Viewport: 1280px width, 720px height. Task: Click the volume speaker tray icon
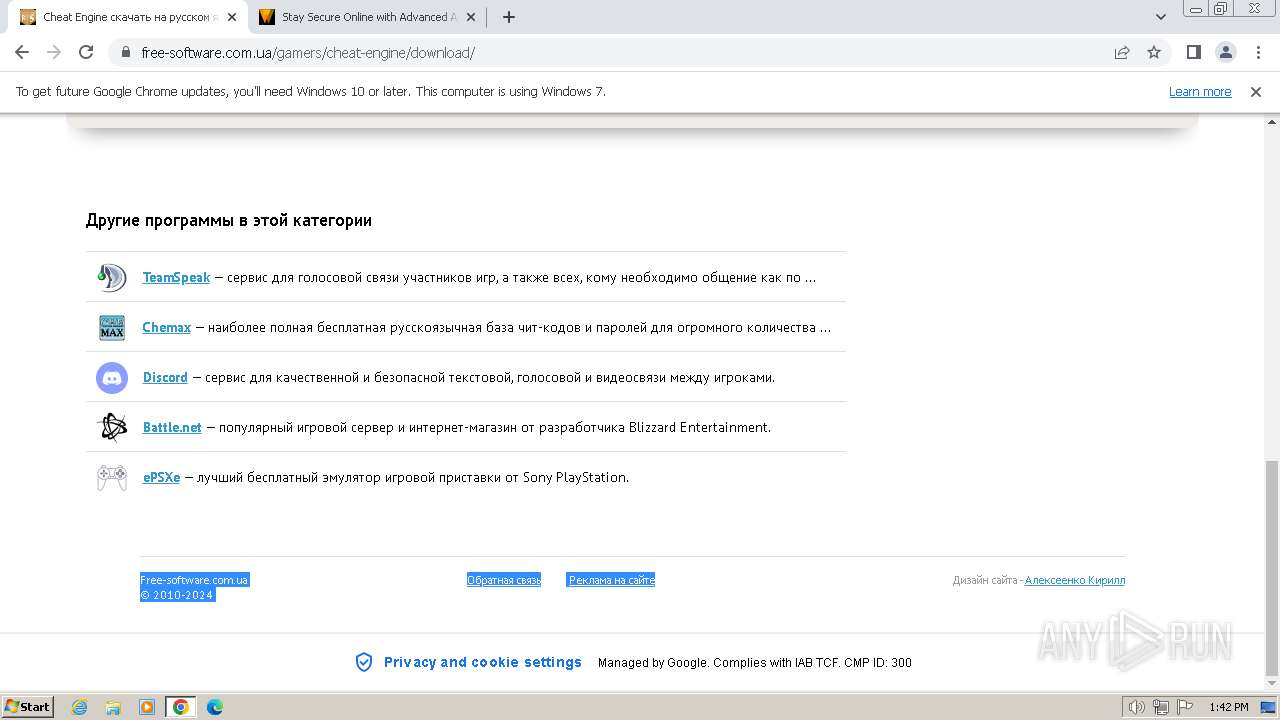(1137, 707)
